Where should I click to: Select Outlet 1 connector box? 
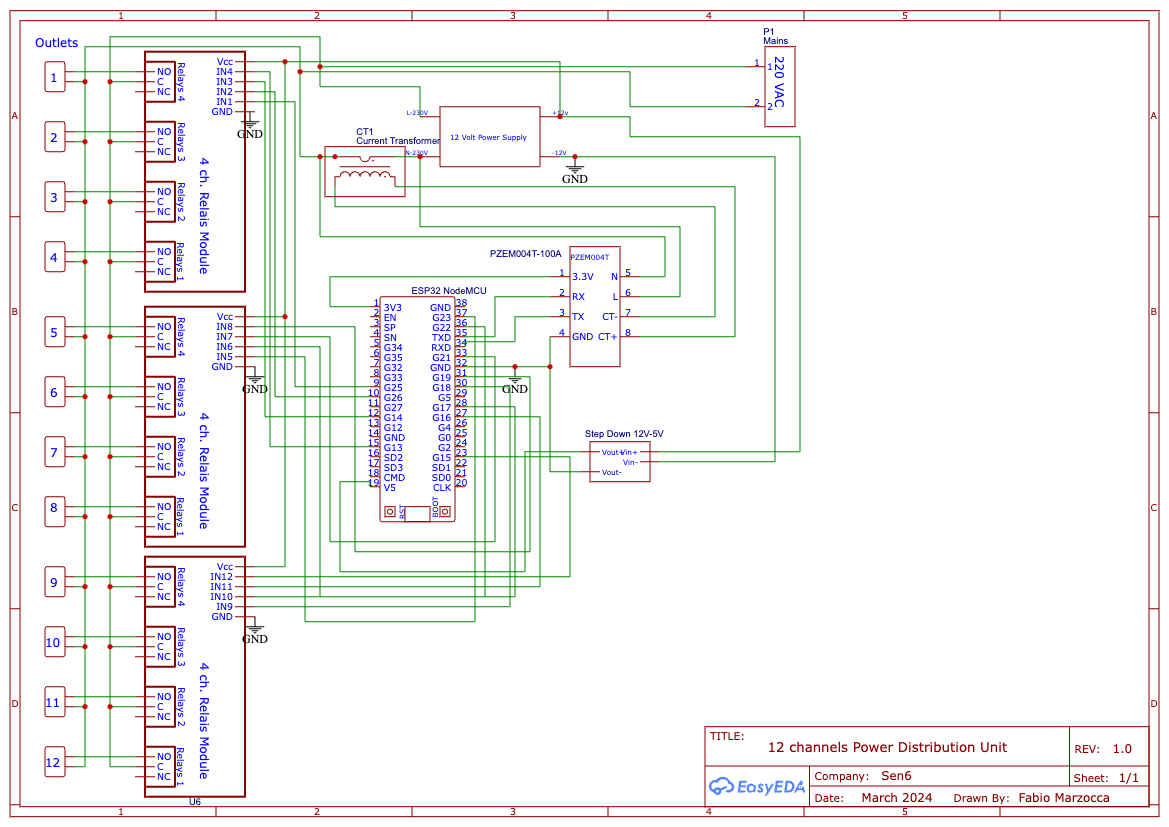(x=54, y=76)
